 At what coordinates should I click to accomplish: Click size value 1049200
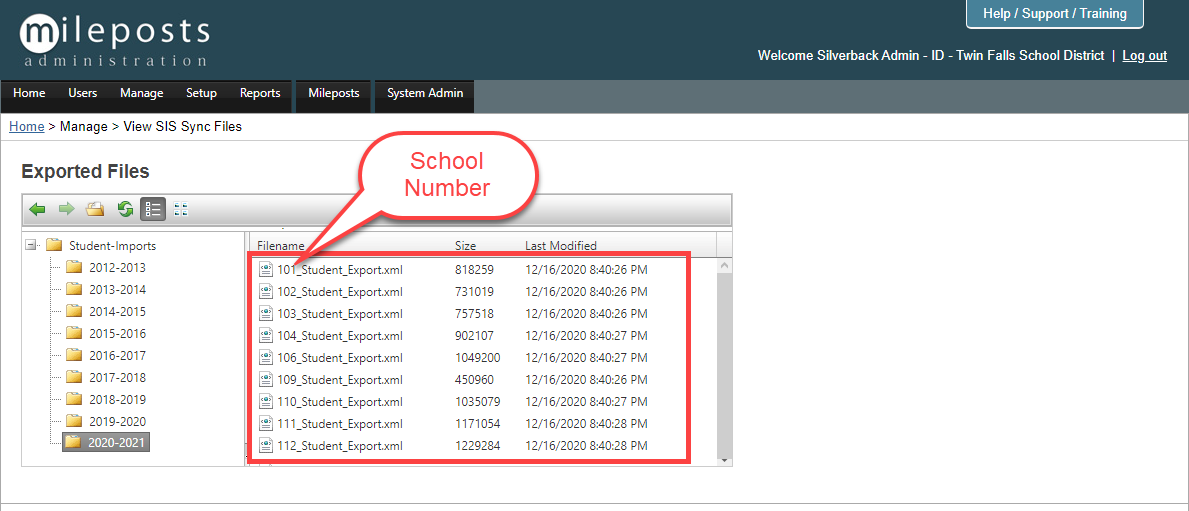pos(478,357)
